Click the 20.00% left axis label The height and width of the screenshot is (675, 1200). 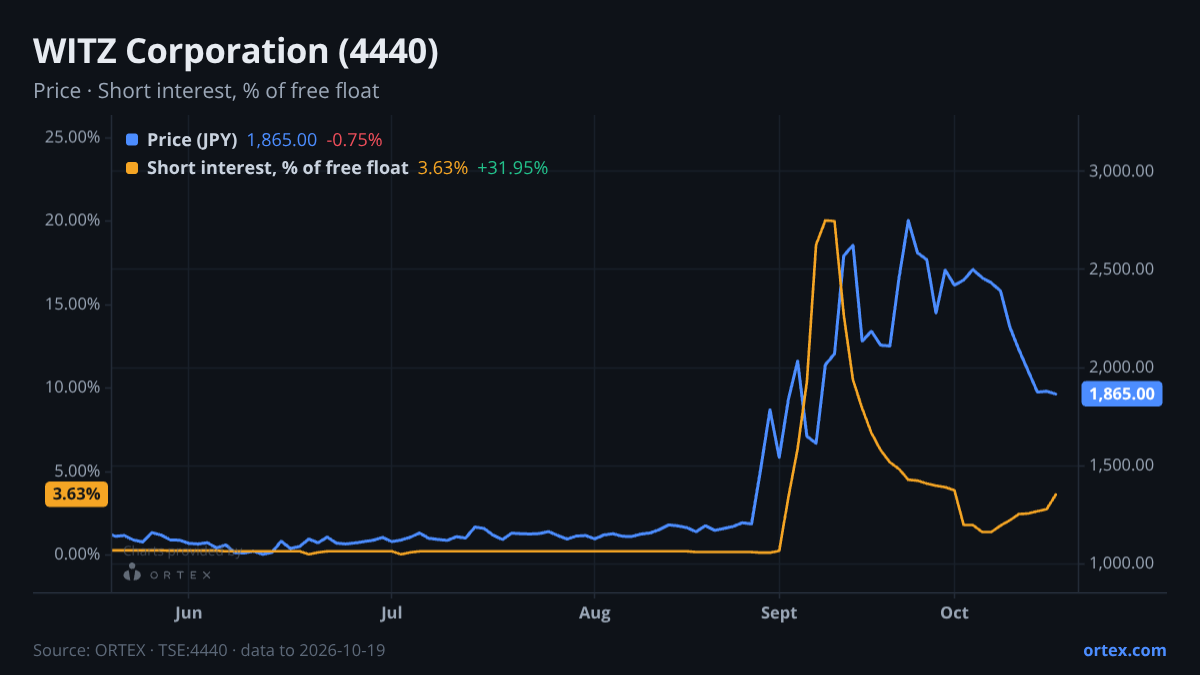click(x=72, y=220)
